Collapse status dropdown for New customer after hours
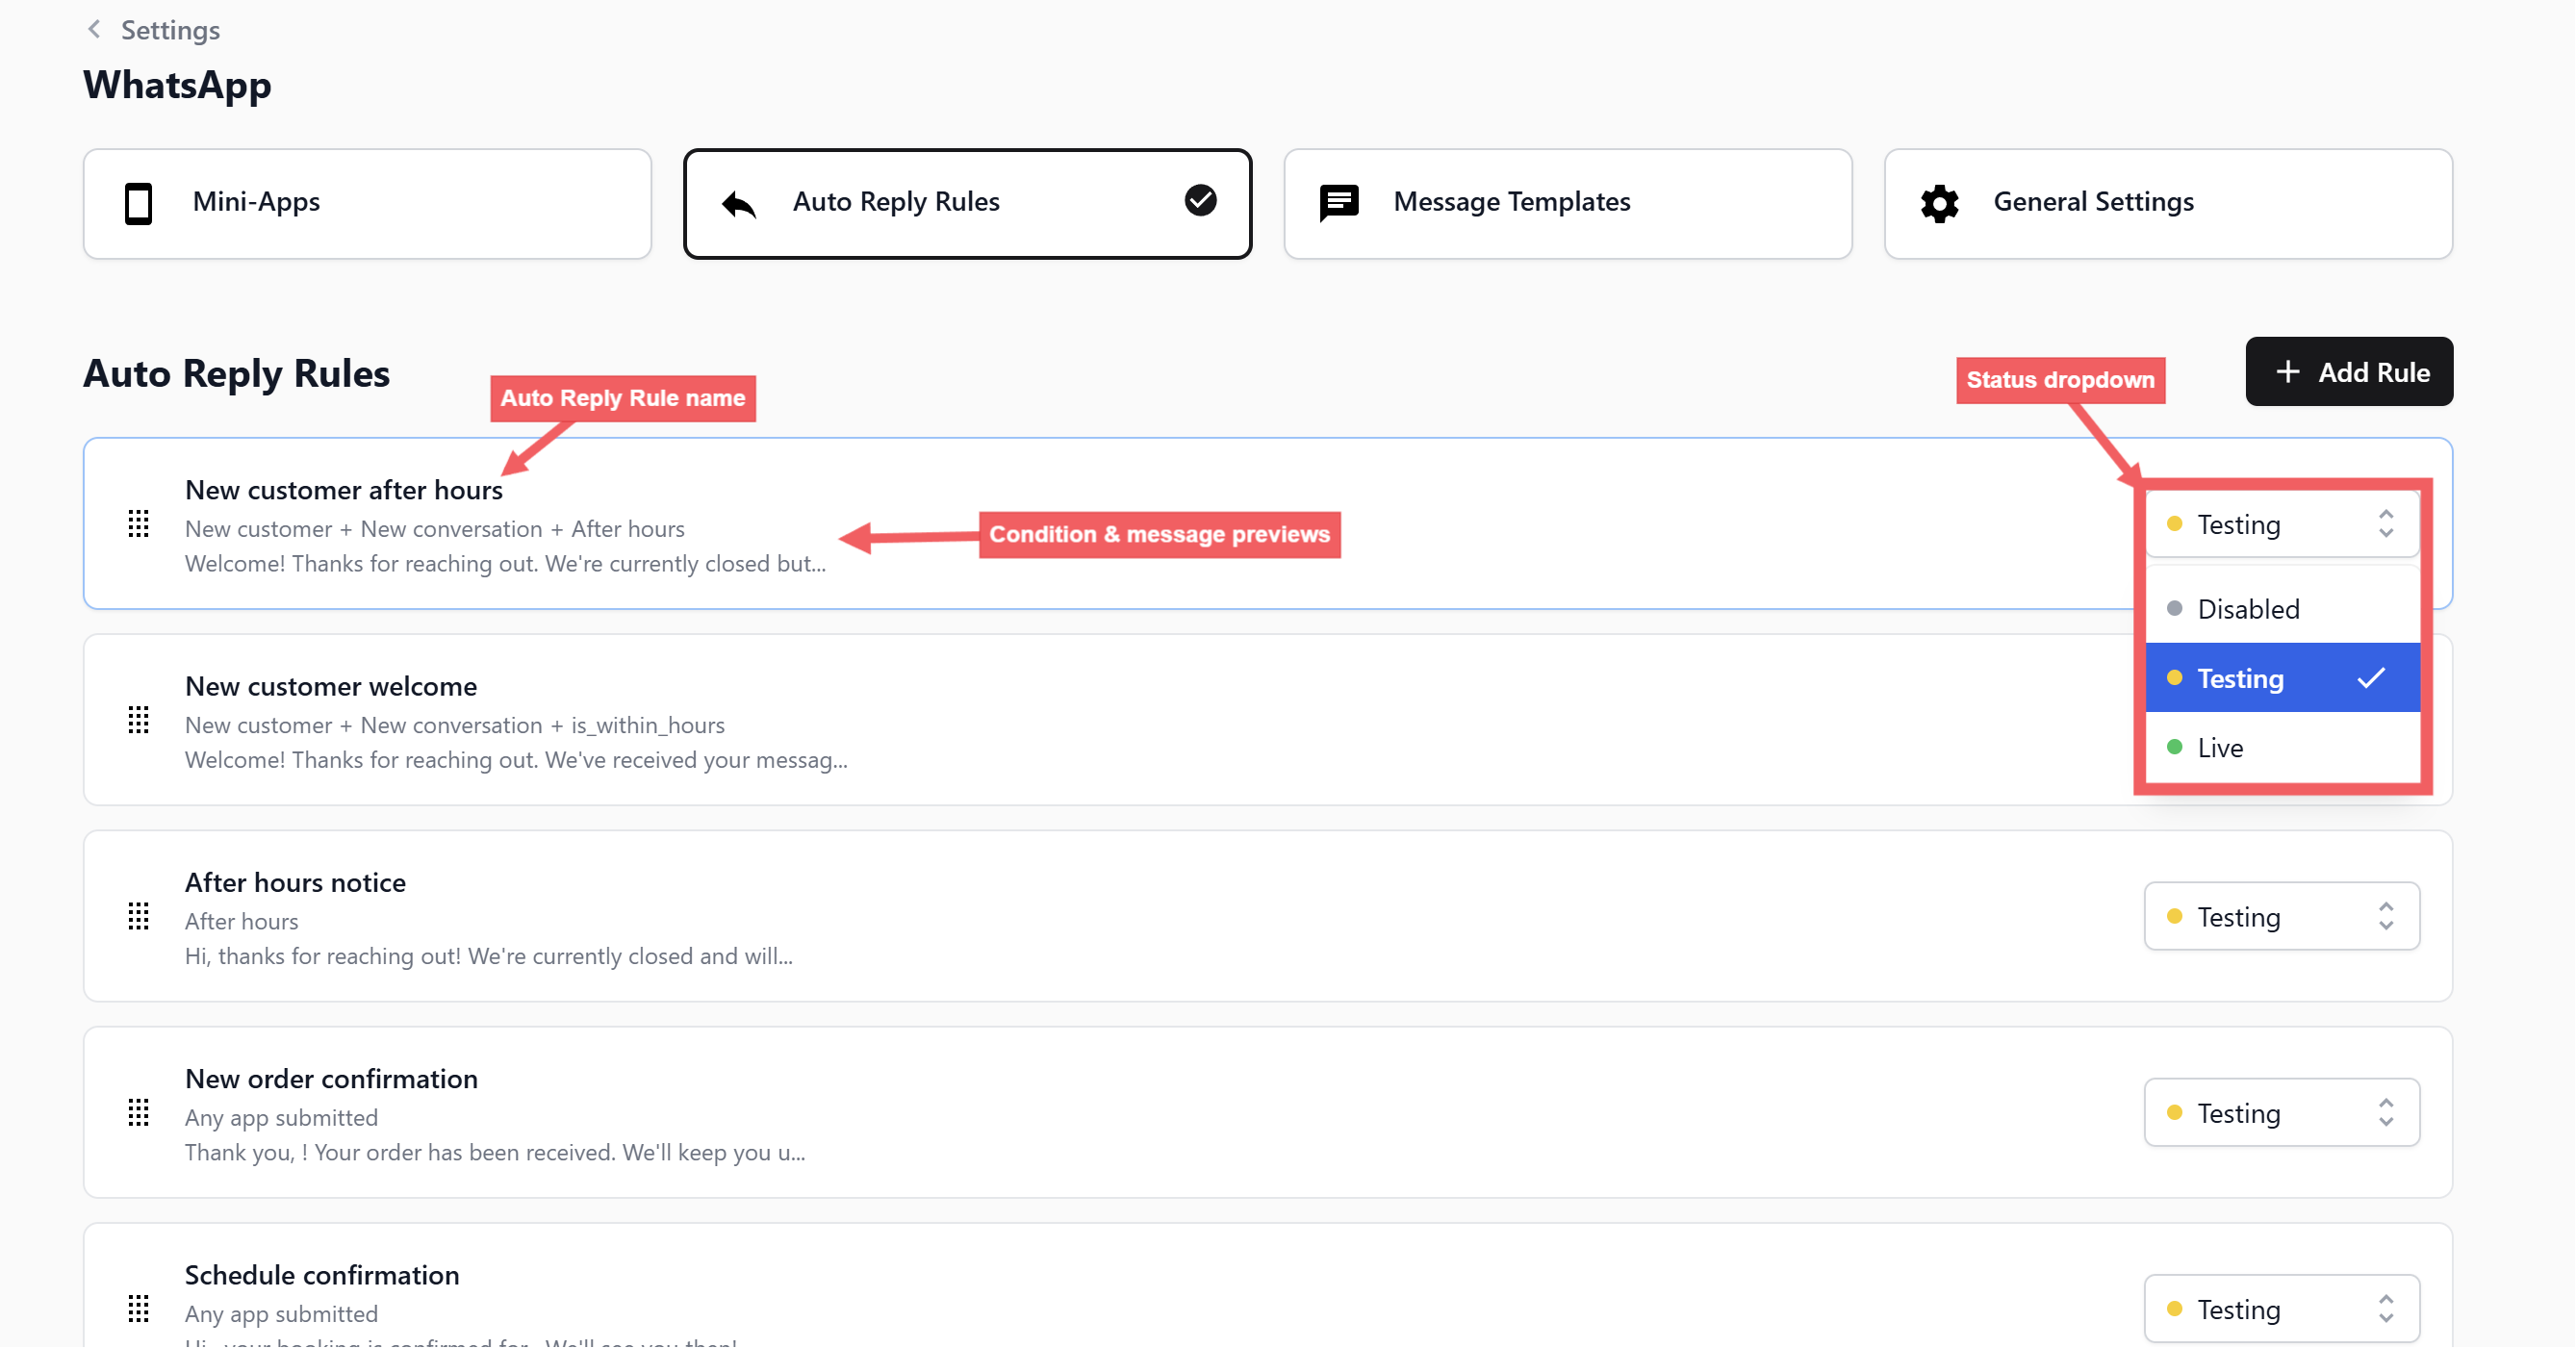This screenshot has width=2576, height=1348. (2281, 524)
